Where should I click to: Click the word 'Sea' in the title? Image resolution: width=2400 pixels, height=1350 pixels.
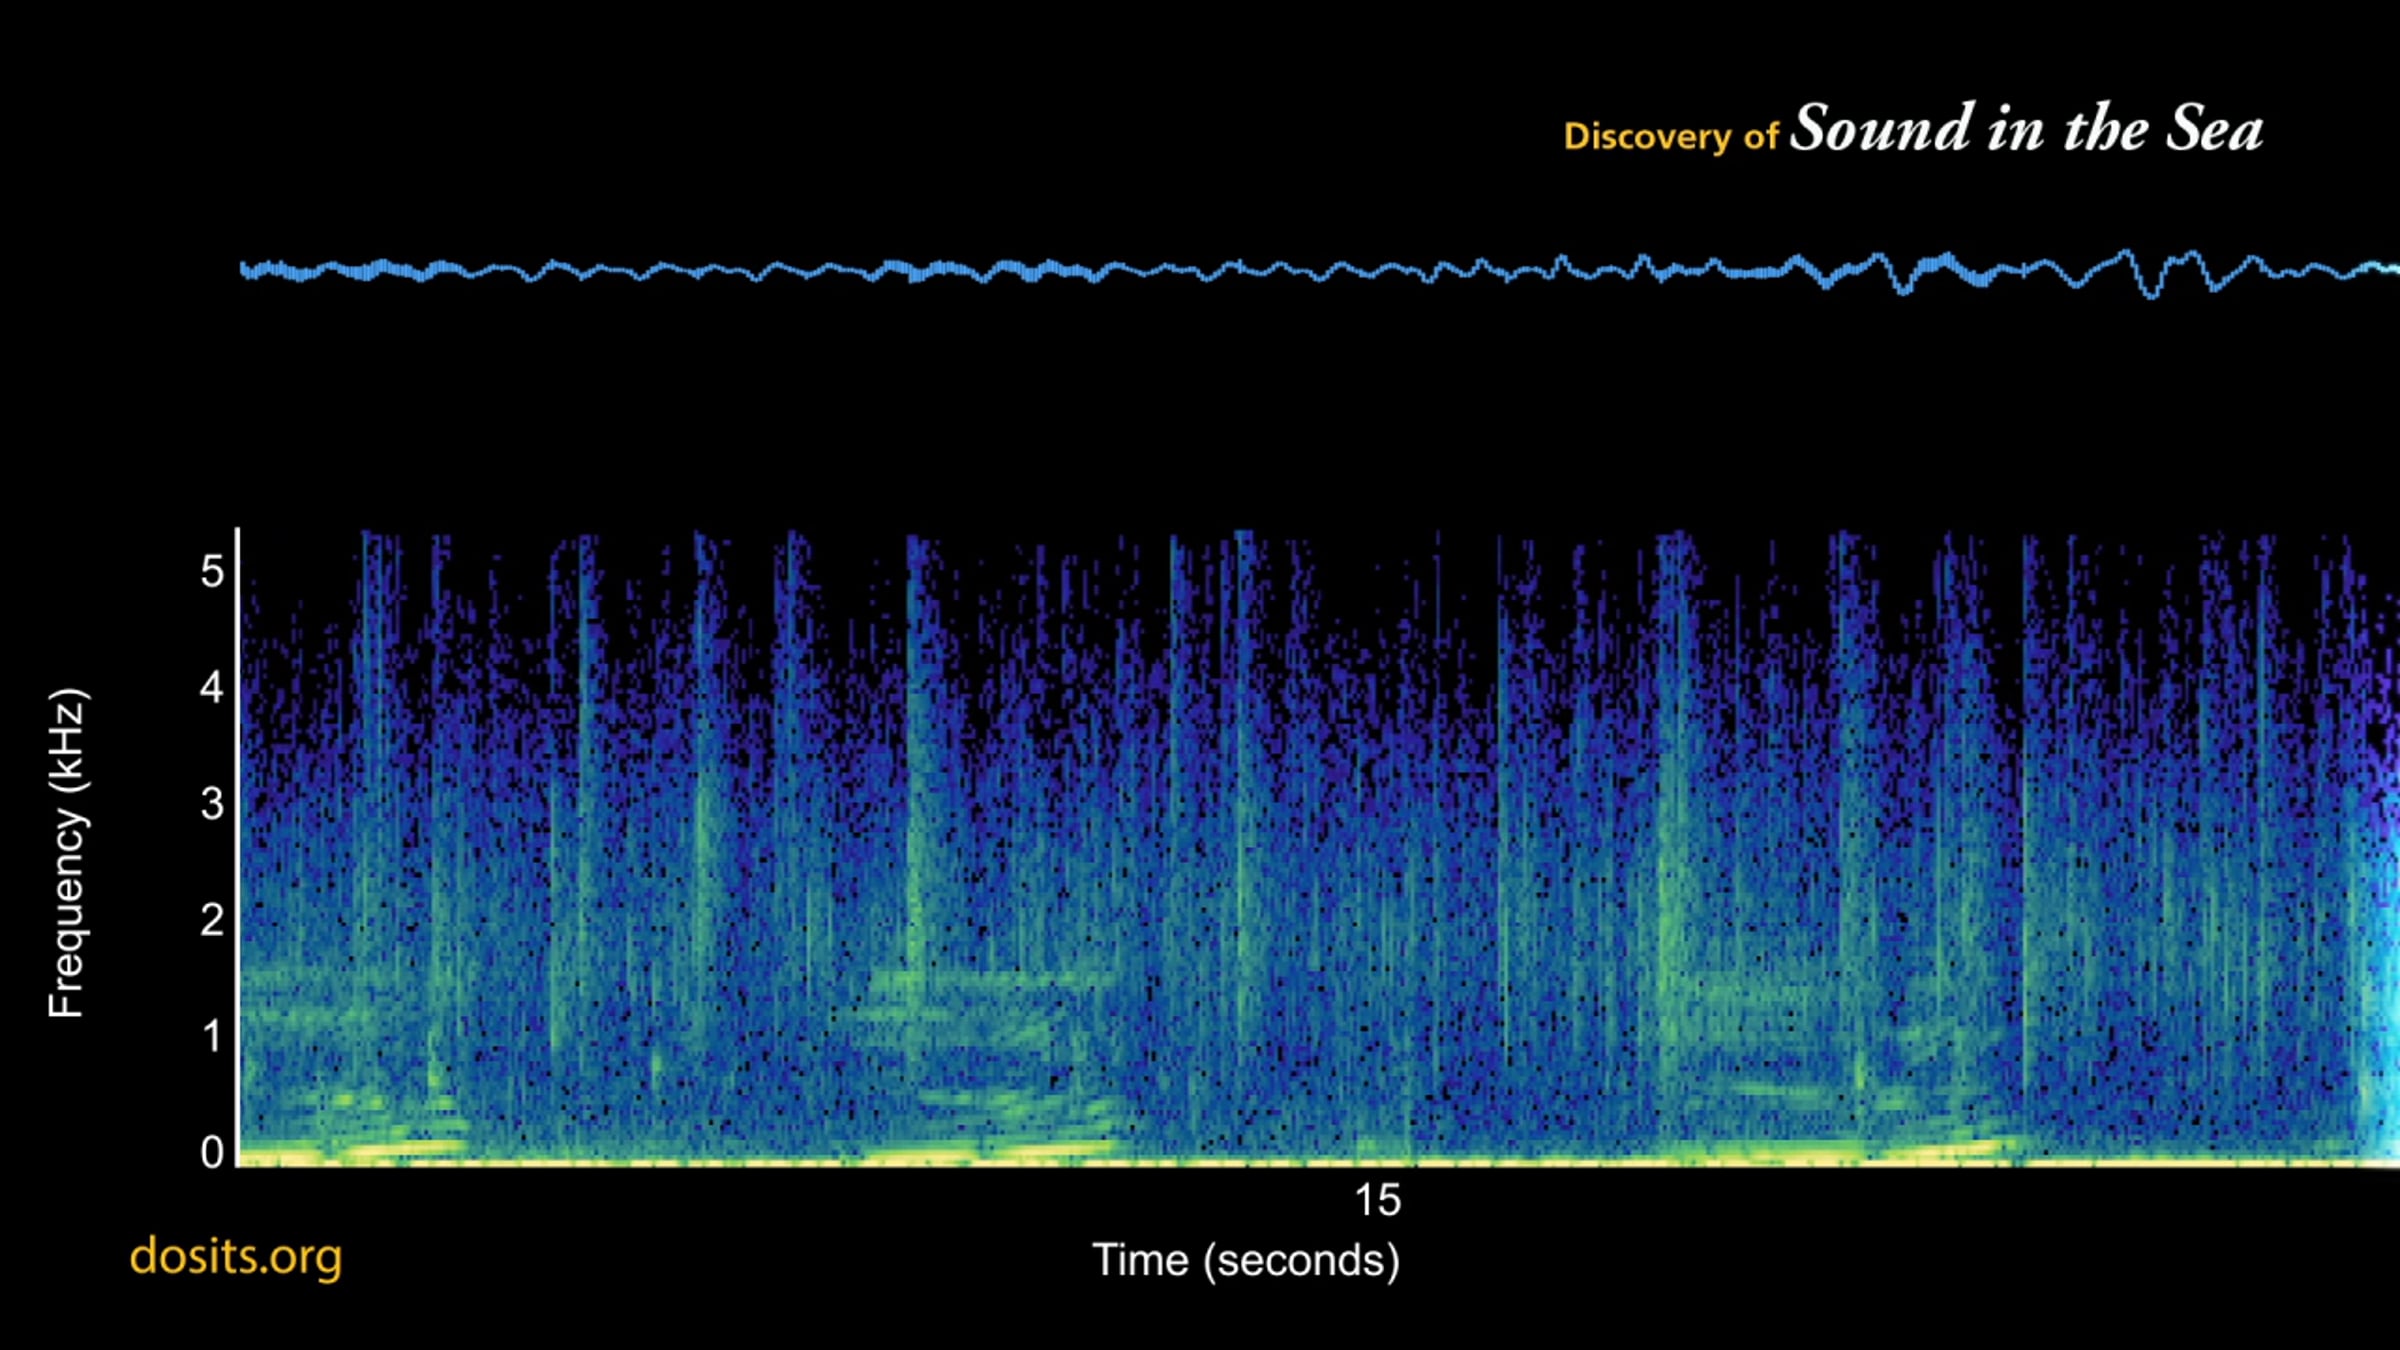pos(2213,130)
